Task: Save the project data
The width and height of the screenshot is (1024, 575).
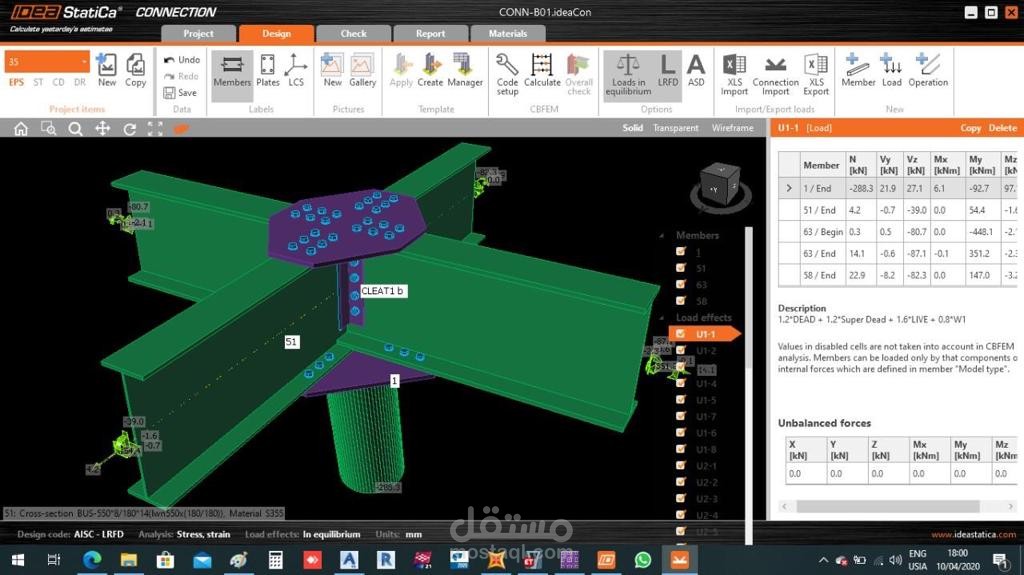Action: [x=180, y=93]
